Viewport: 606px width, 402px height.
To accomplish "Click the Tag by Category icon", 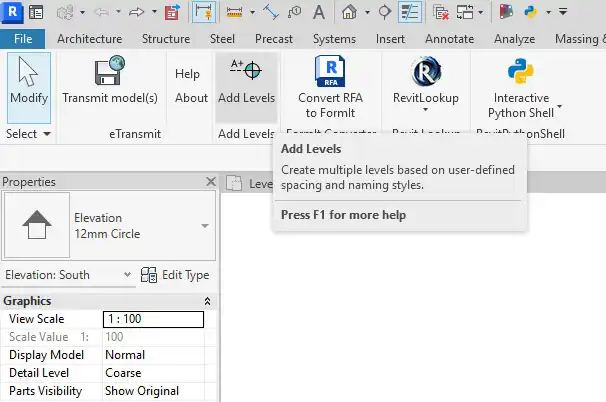I will click(294, 12).
